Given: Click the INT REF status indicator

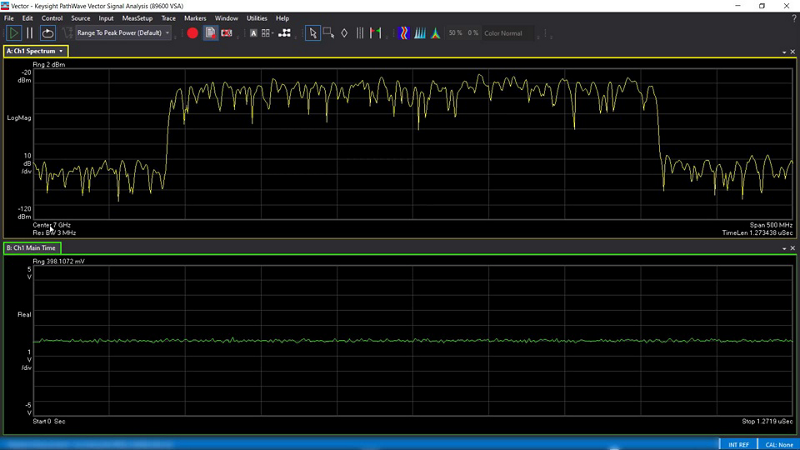Looking at the screenshot, I should point(738,445).
